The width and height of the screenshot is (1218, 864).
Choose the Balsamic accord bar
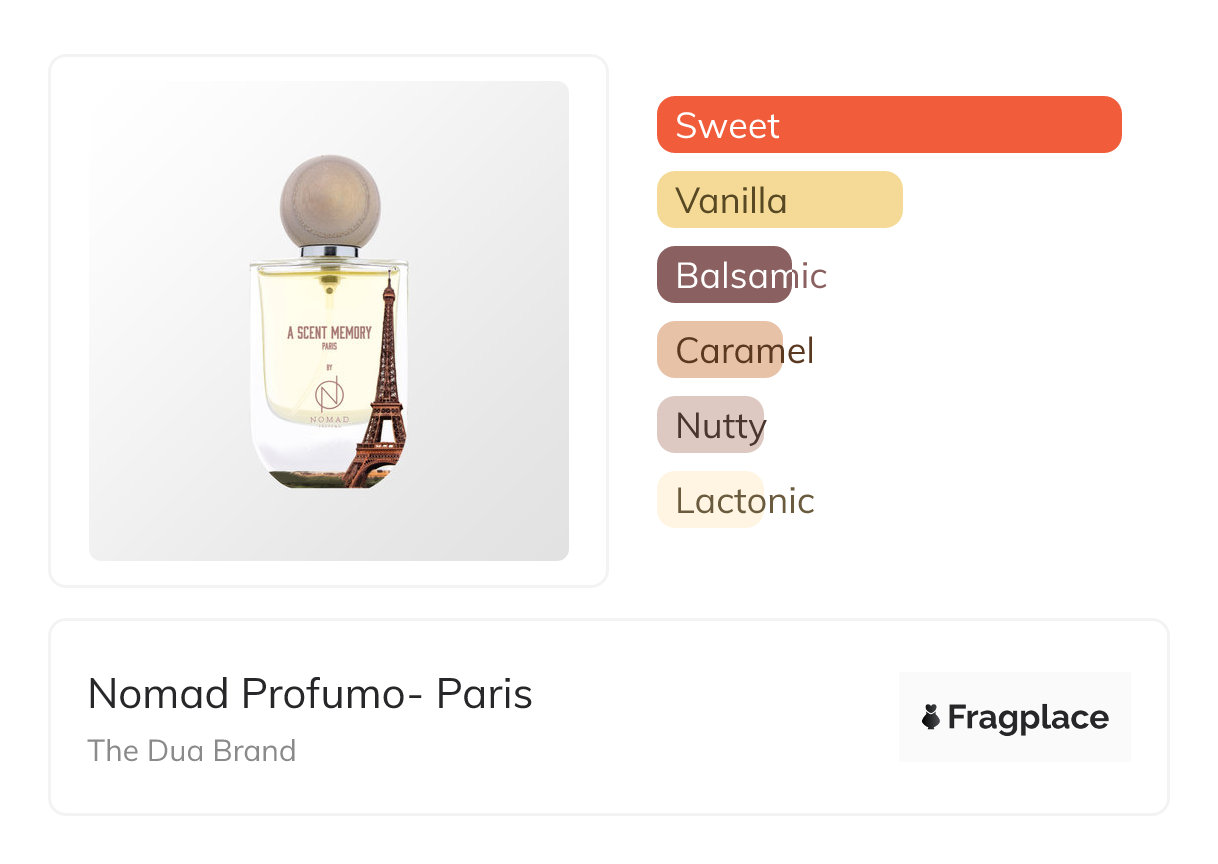coord(724,275)
